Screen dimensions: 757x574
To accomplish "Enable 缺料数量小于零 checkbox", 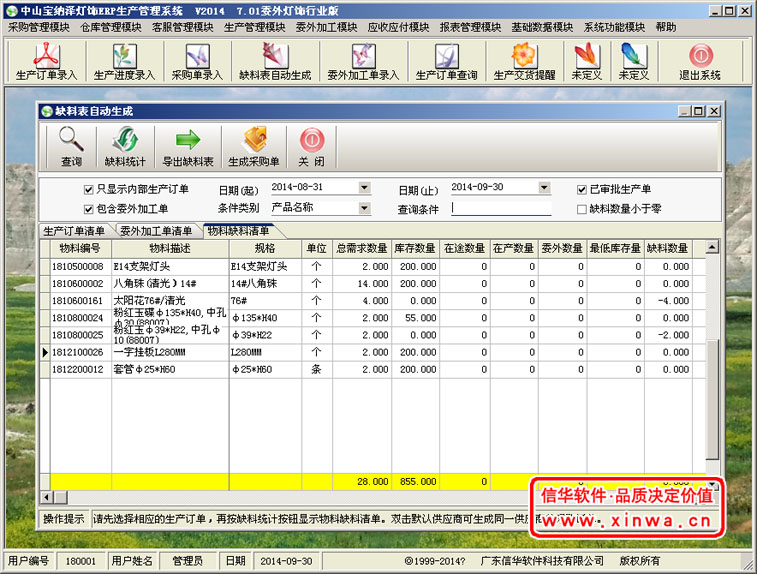I will 582,209.
